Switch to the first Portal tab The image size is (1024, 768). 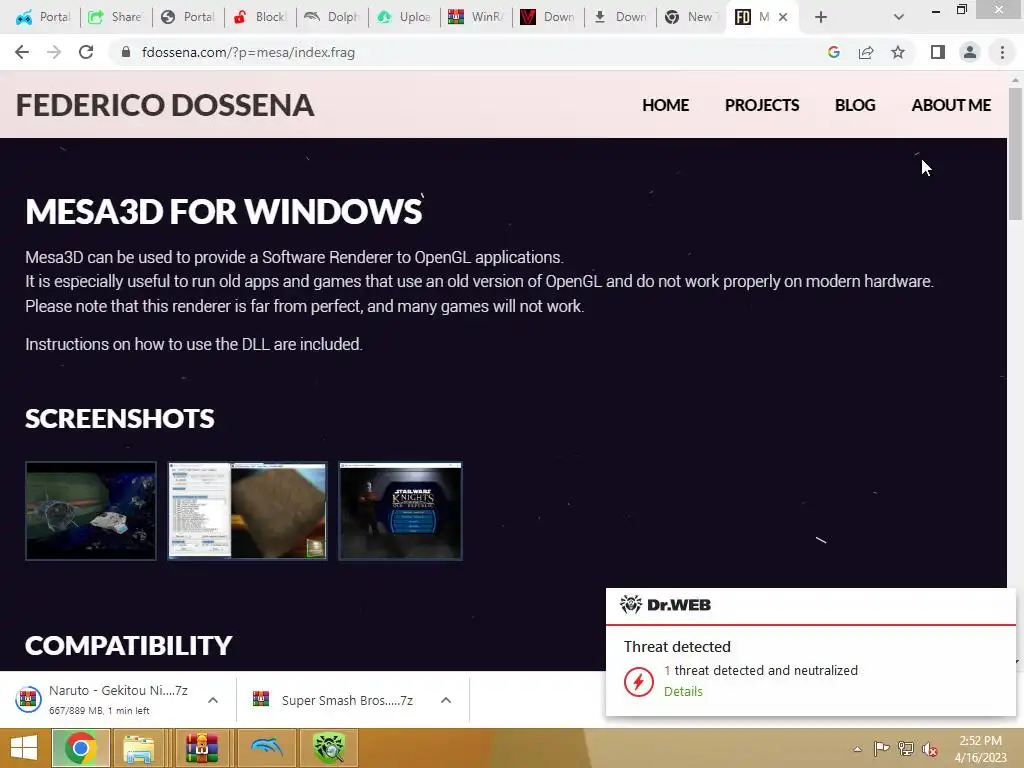[x=43, y=17]
